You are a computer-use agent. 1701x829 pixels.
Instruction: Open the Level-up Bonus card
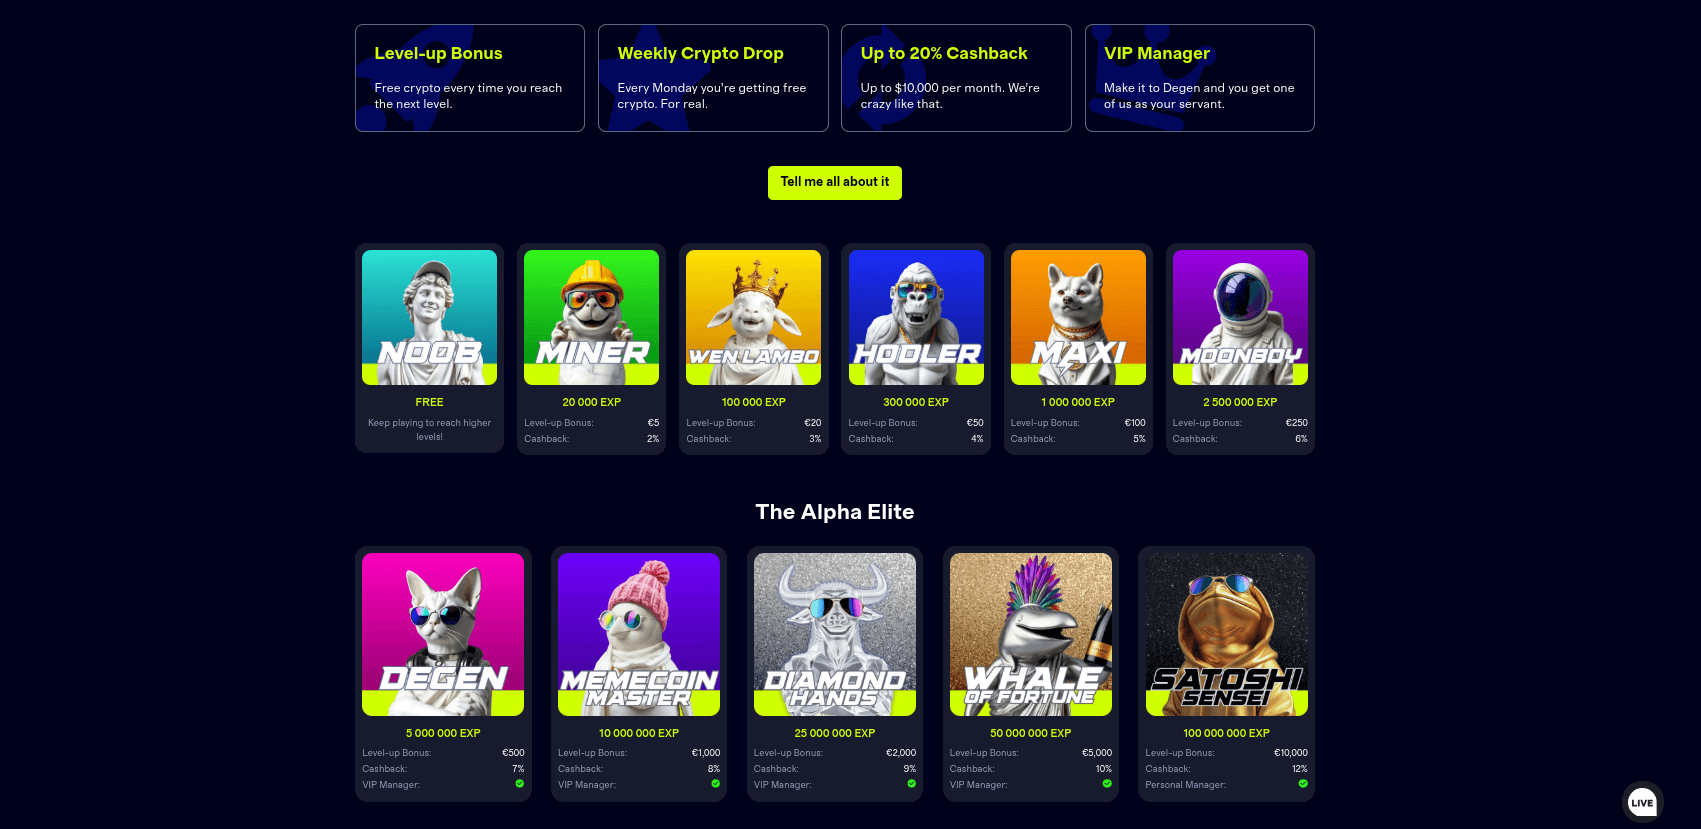point(470,78)
